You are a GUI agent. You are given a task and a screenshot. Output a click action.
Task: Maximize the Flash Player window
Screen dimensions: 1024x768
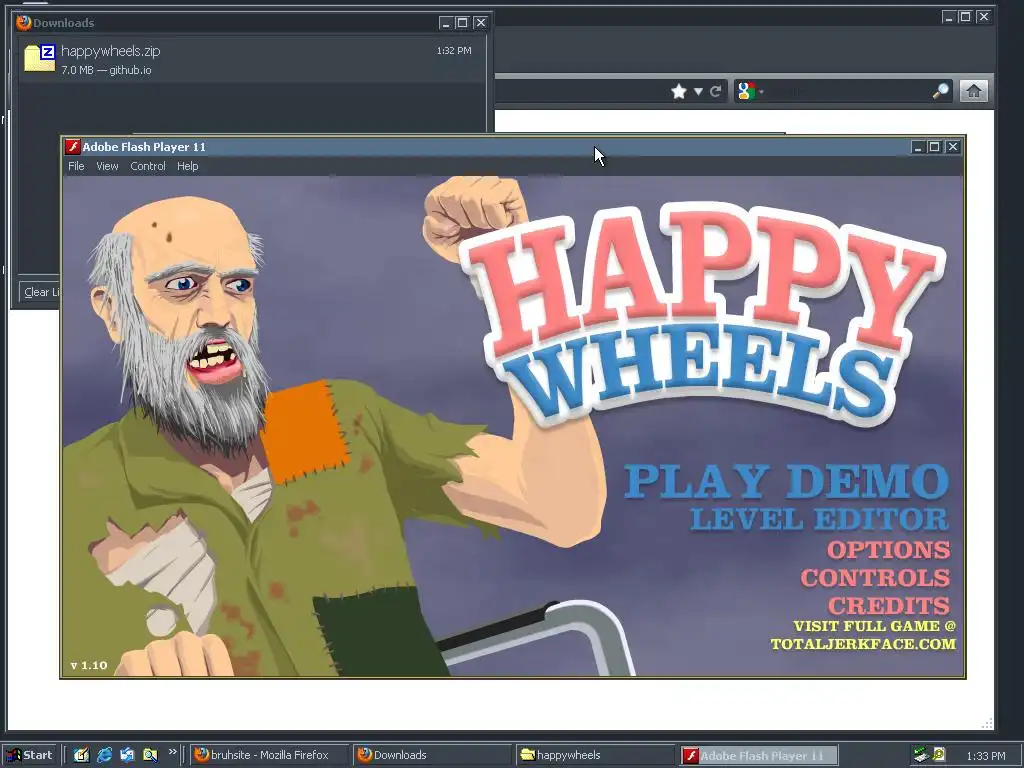[935, 147]
